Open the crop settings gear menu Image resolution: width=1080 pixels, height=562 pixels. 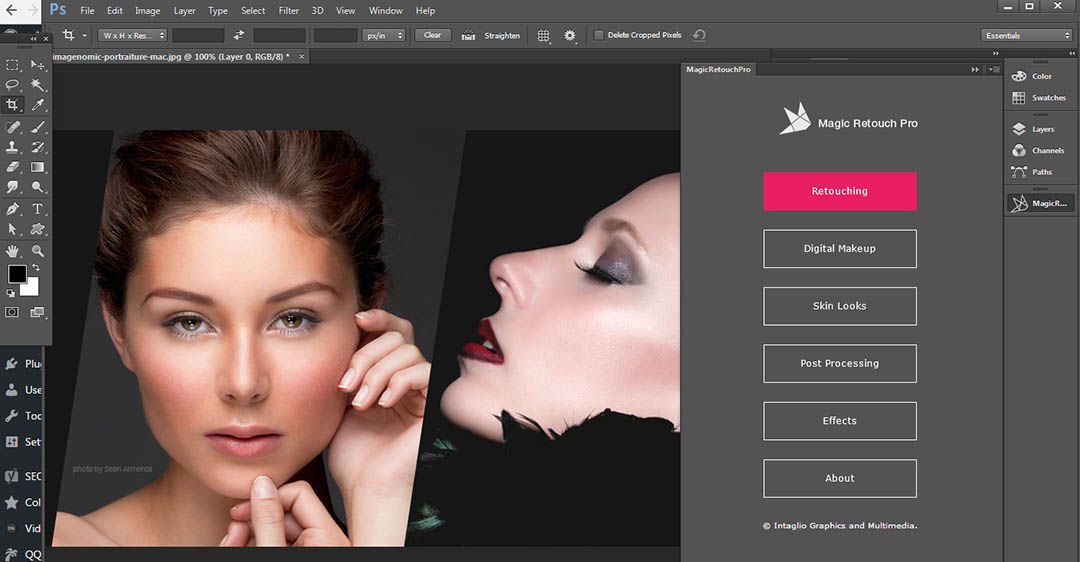pyautogui.click(x=570, y=35)
